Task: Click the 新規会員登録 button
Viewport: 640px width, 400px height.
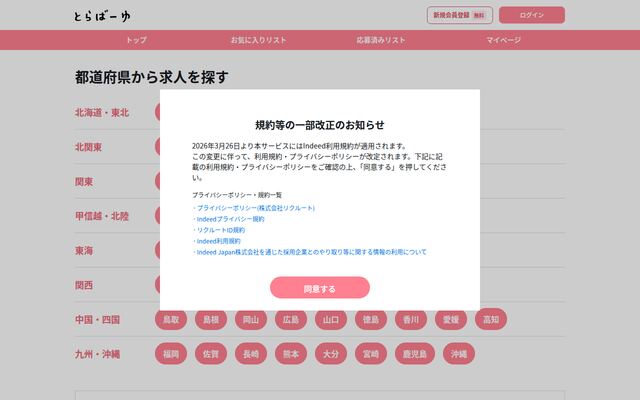Action: 460,15
